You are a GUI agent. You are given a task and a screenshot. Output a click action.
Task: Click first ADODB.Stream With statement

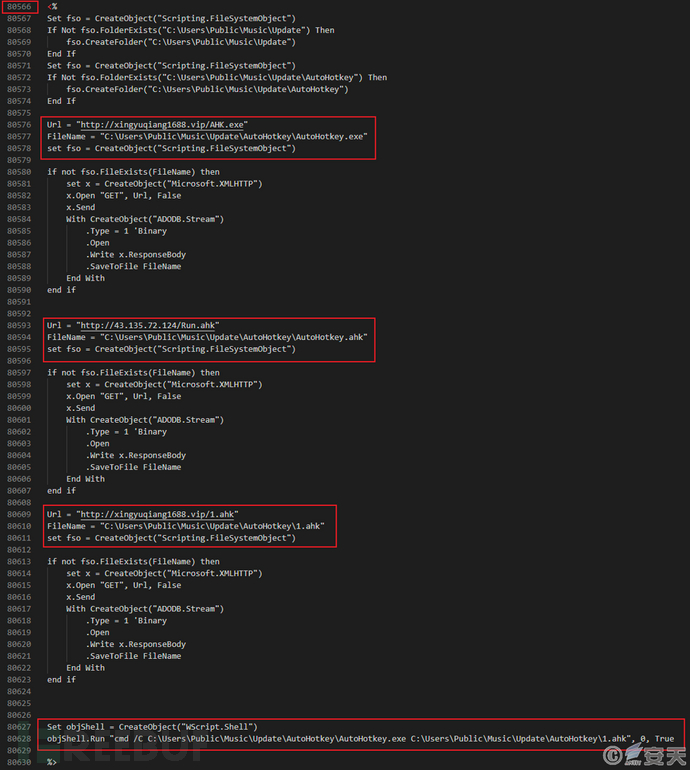point(145,220)
